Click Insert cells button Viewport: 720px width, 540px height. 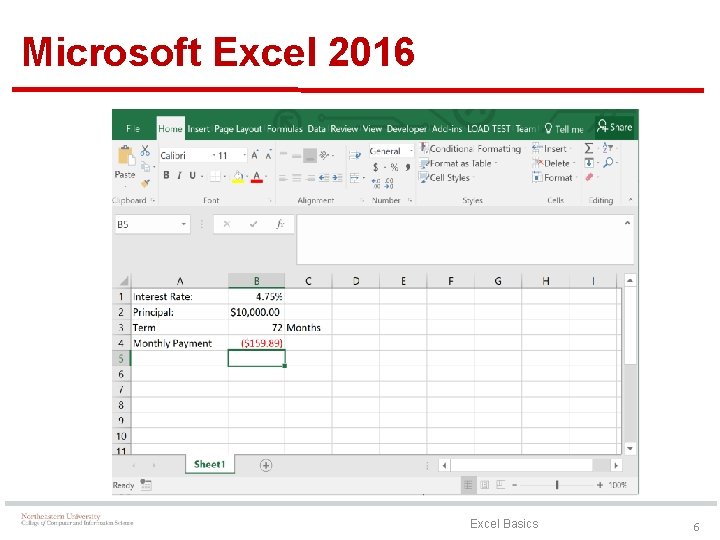coord(551,148)
